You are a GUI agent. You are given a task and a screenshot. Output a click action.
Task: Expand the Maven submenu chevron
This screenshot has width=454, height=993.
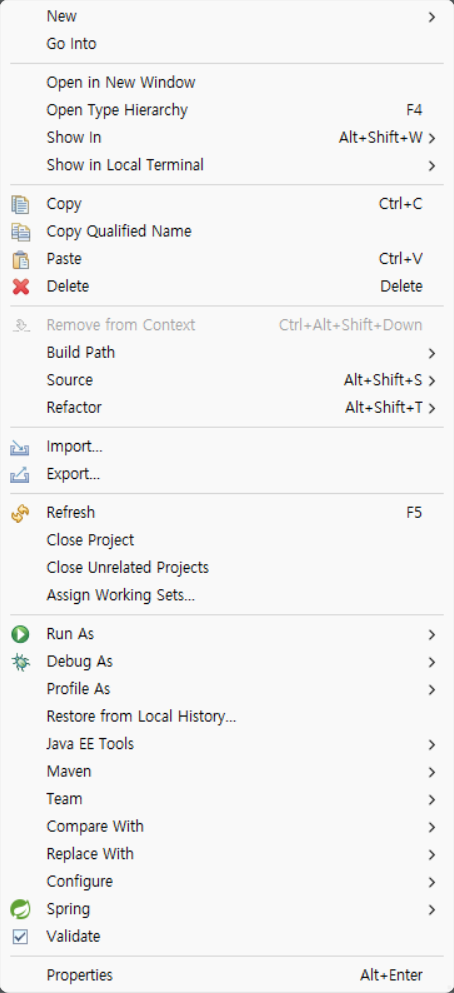coord(432,773)
